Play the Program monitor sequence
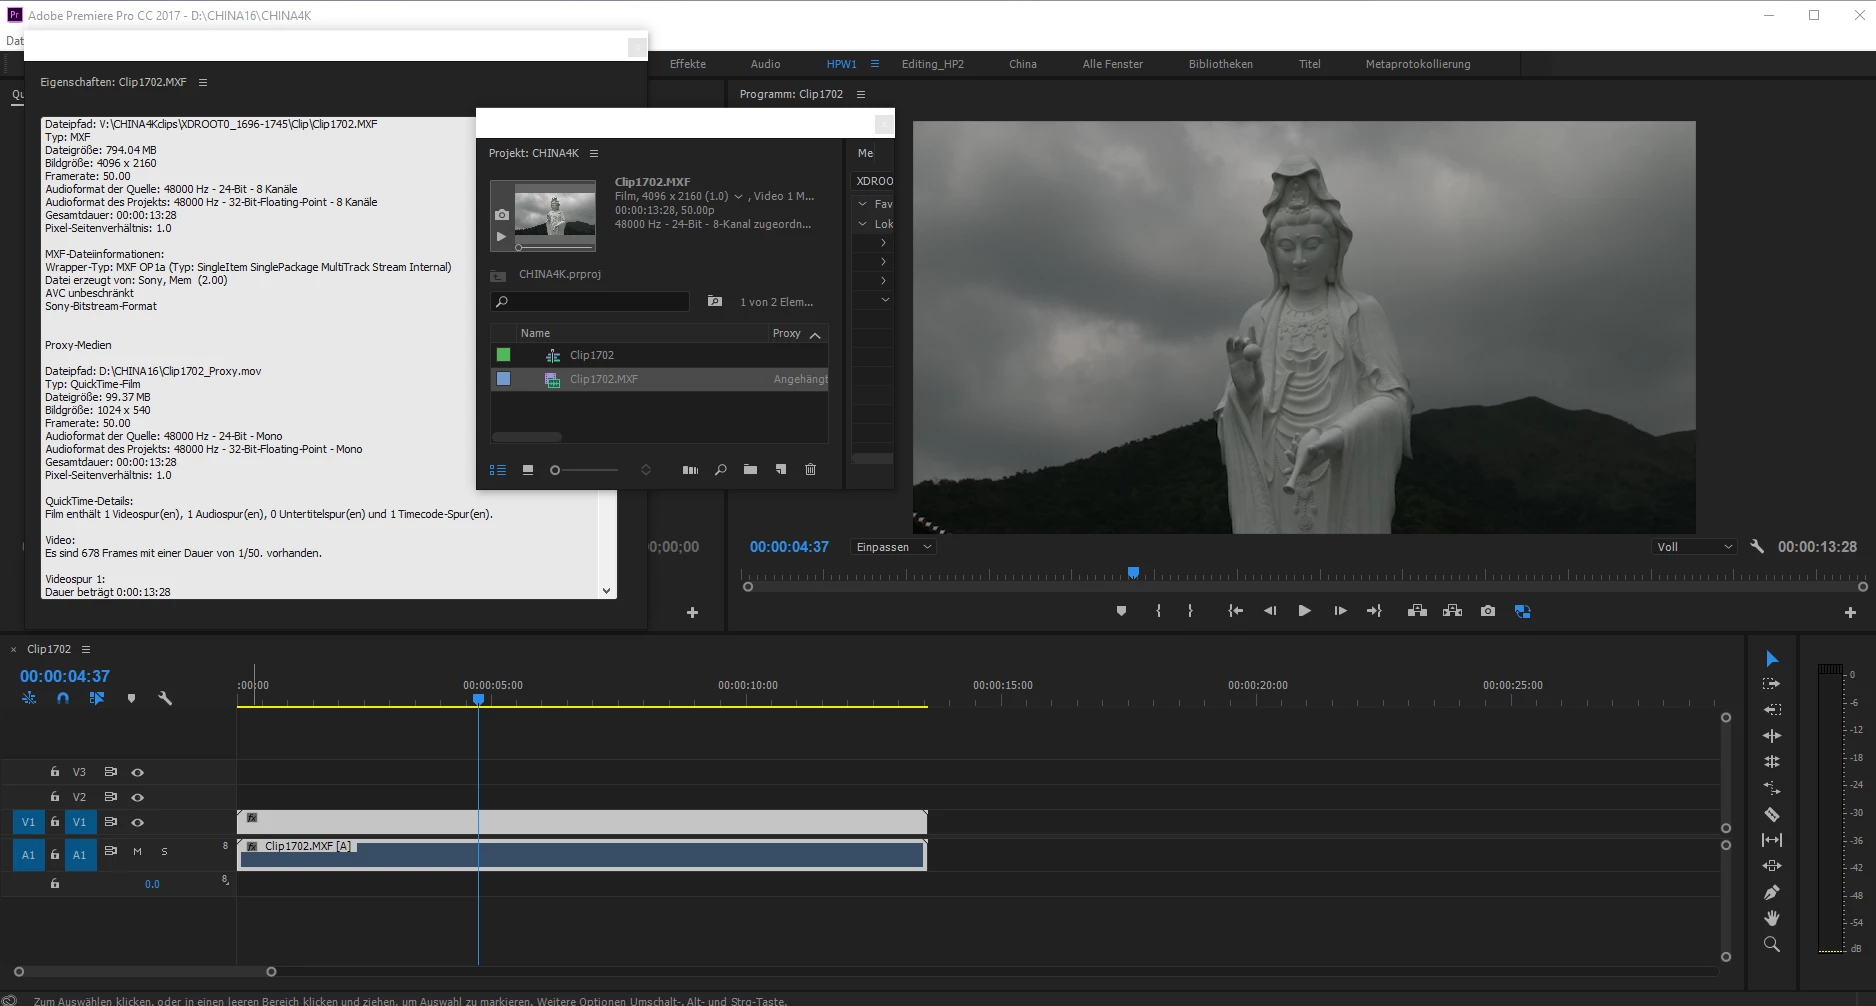This screenshot has width=1876, height=1006. pos(1304,611)
